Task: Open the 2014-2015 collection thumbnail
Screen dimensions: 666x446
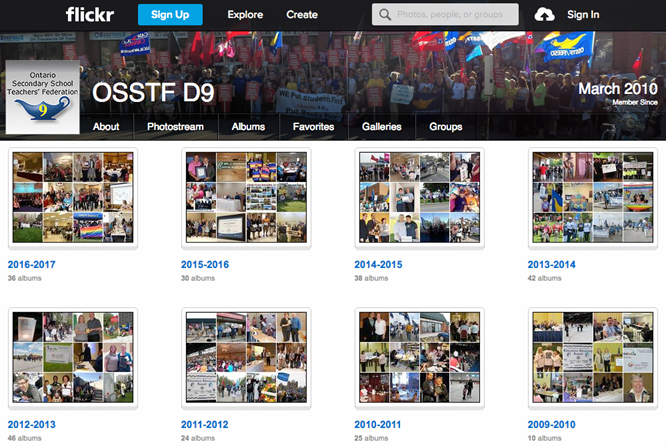Action: pos(419,198)
